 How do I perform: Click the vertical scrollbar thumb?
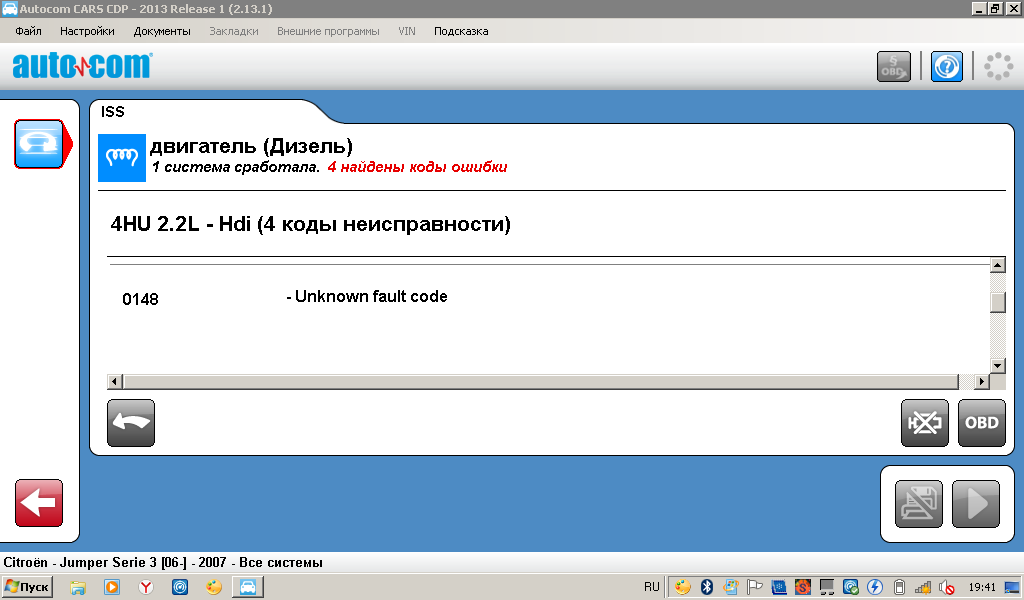(997, 302)
